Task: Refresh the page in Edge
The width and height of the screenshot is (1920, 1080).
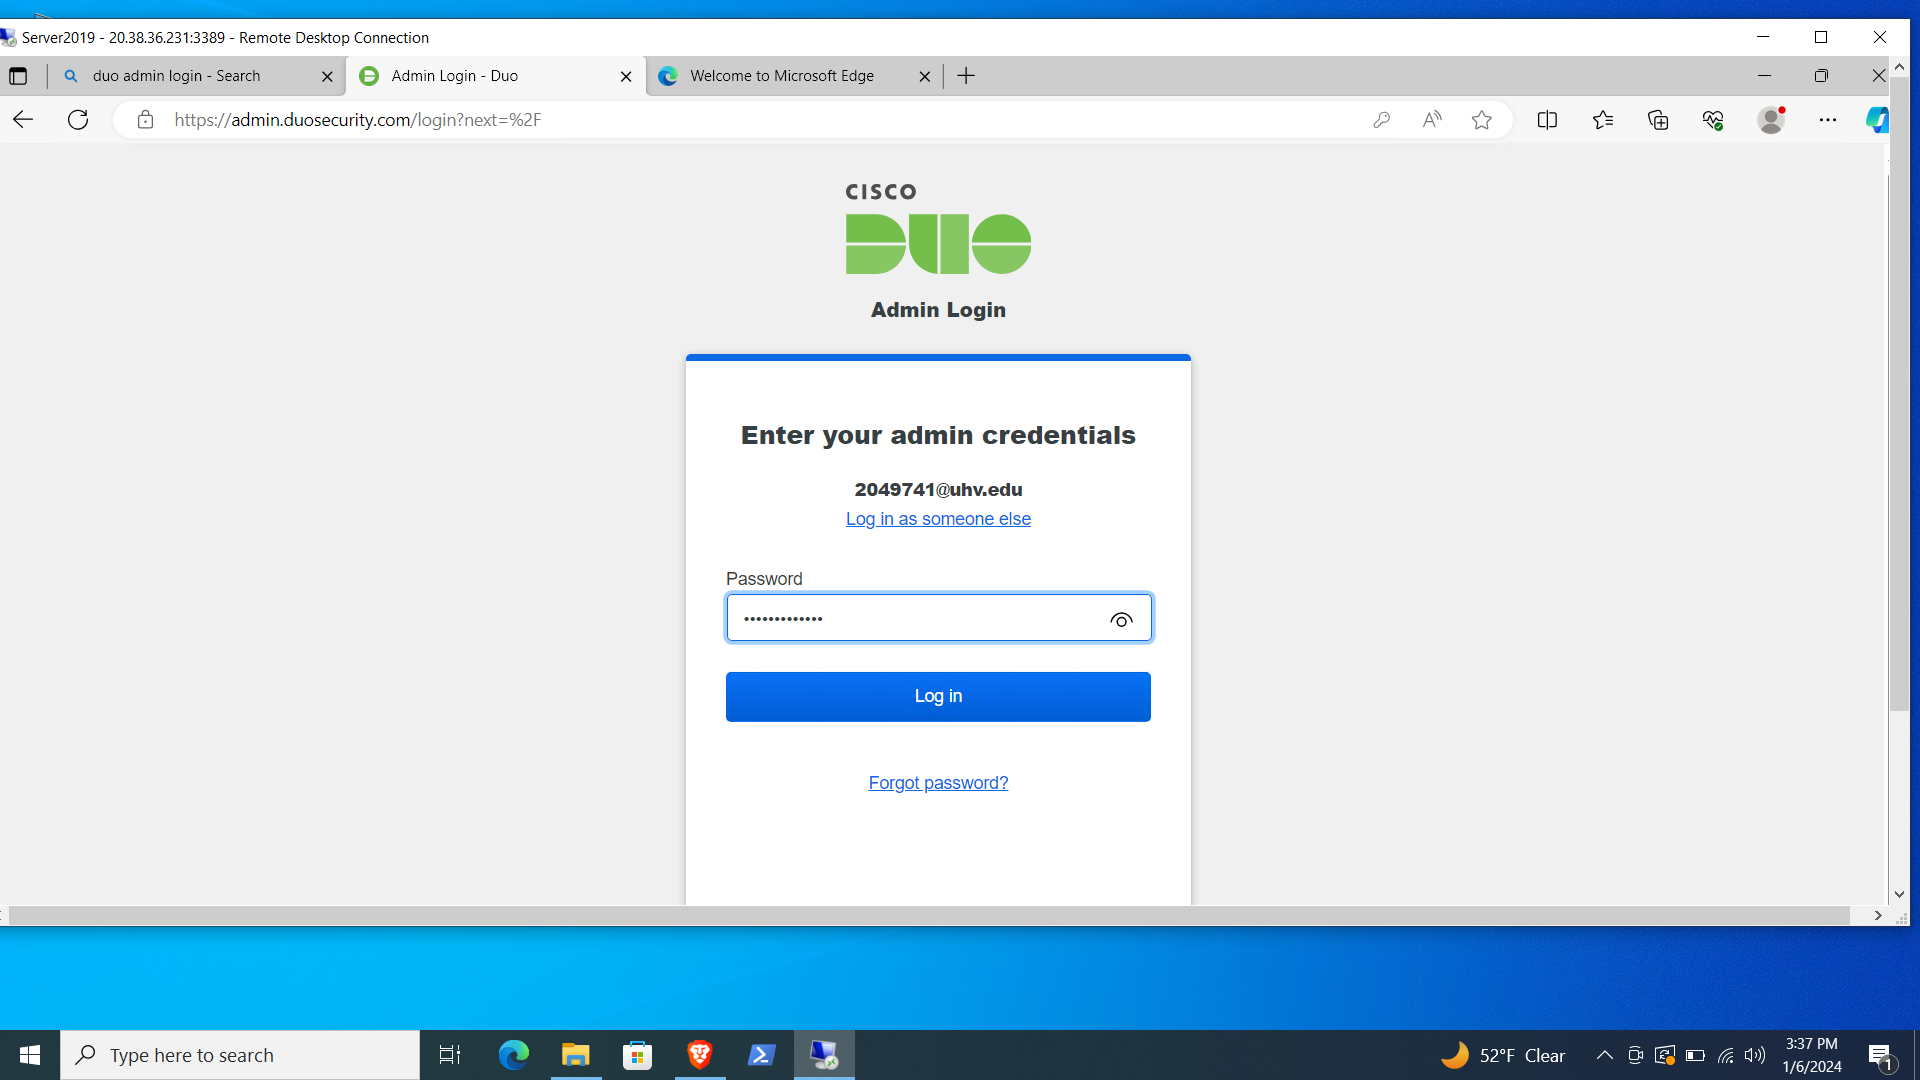Action: 78,120
